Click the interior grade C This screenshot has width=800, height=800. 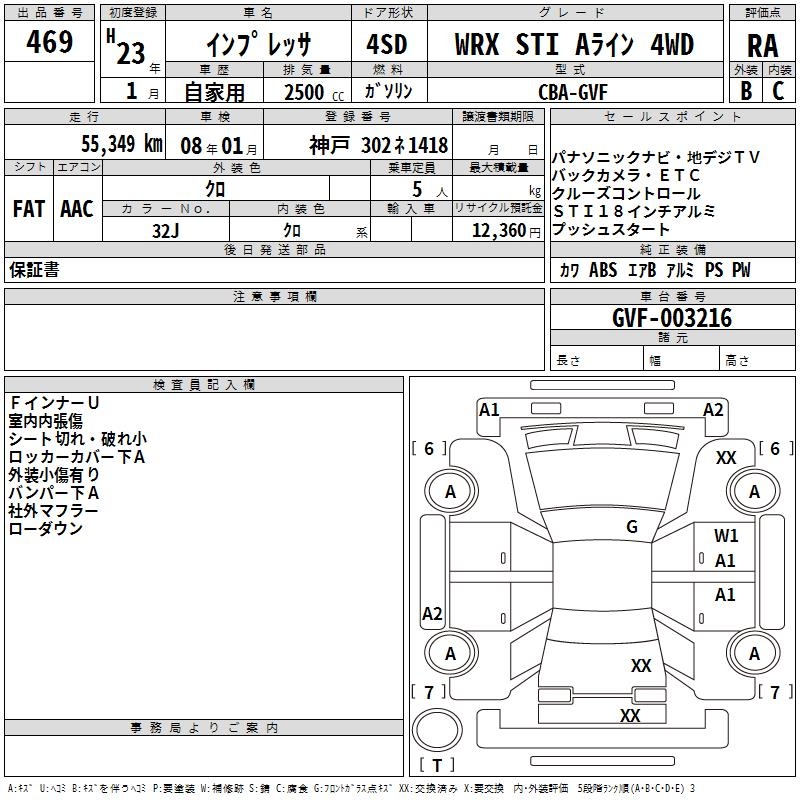(x=778, y=91)
